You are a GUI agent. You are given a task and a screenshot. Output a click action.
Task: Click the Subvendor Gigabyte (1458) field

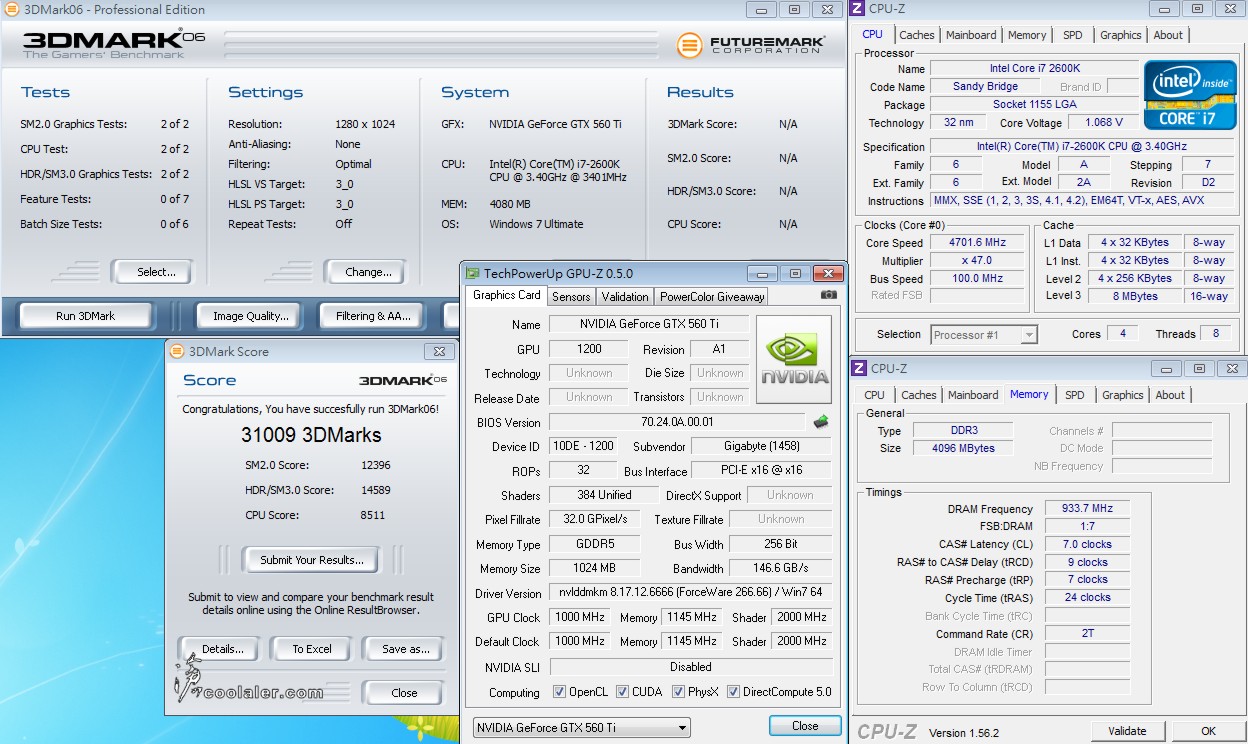761,446
